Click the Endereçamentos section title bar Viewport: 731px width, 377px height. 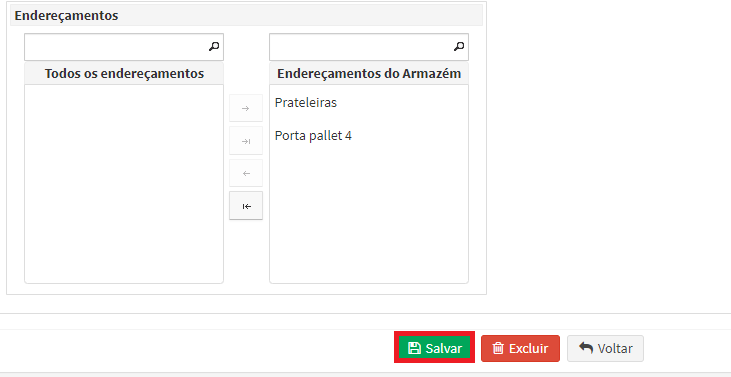pos(246,15)
